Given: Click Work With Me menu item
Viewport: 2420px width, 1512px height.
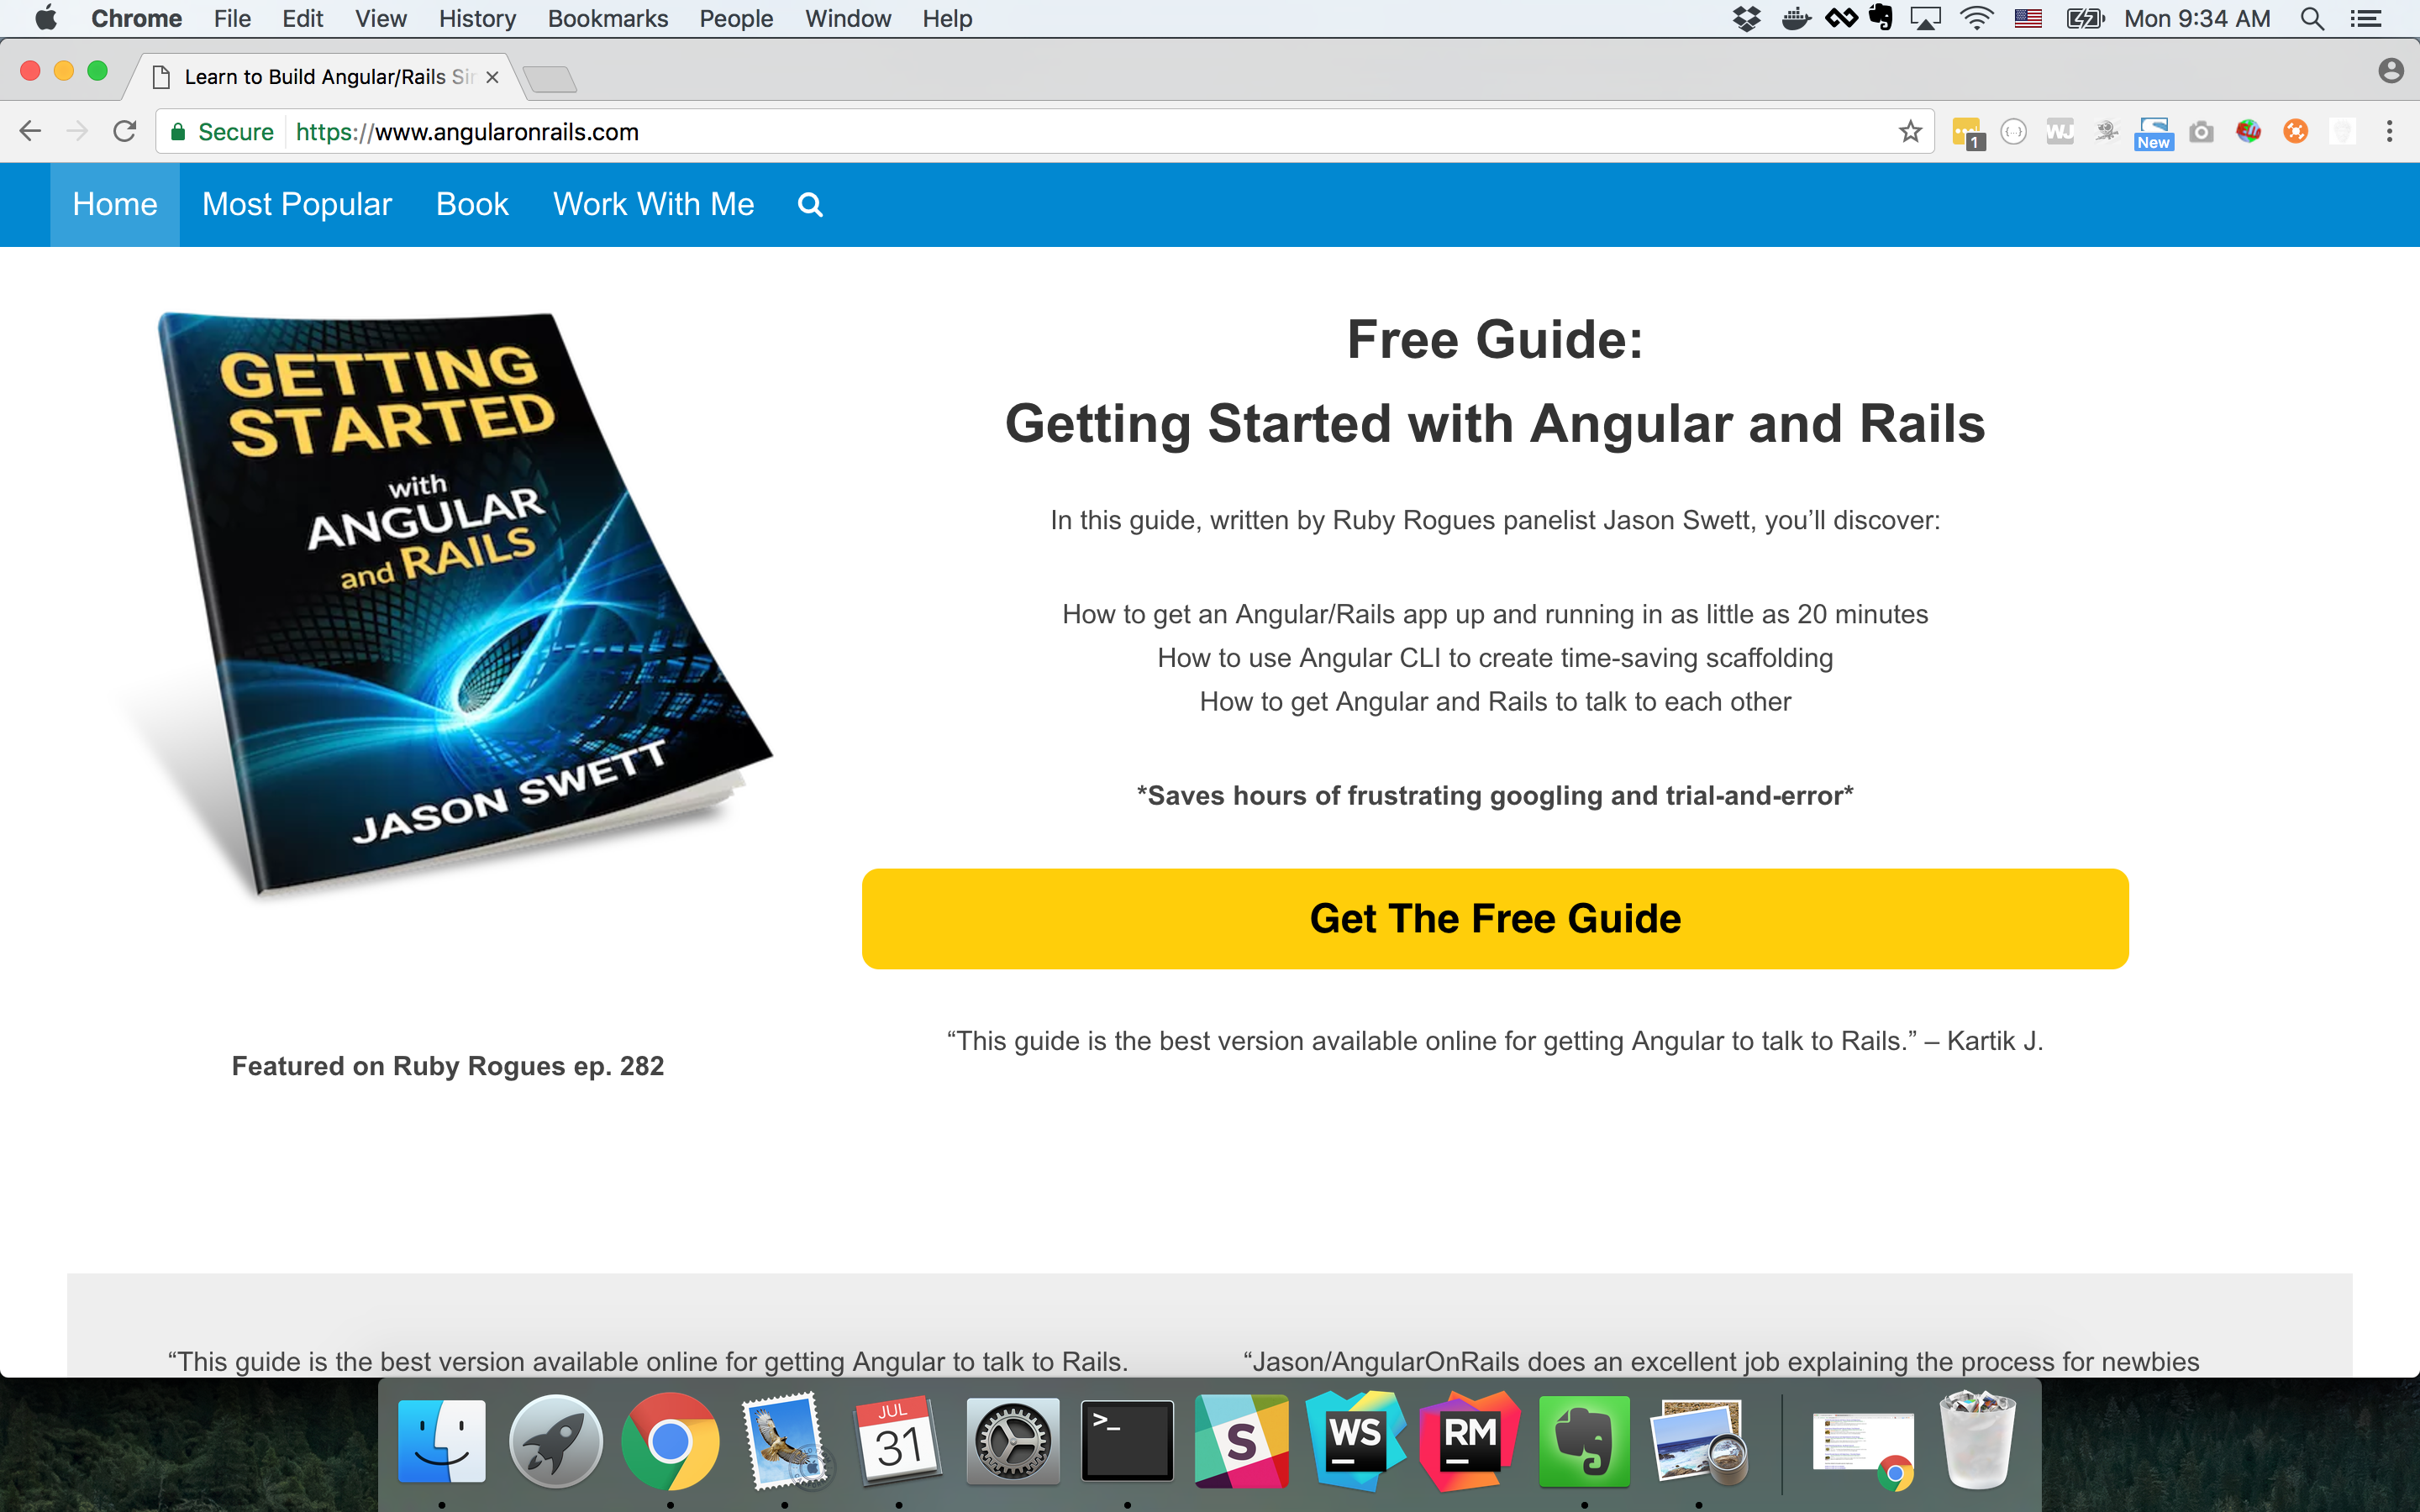Looking at the screenshot, I should tap(651, 204).
